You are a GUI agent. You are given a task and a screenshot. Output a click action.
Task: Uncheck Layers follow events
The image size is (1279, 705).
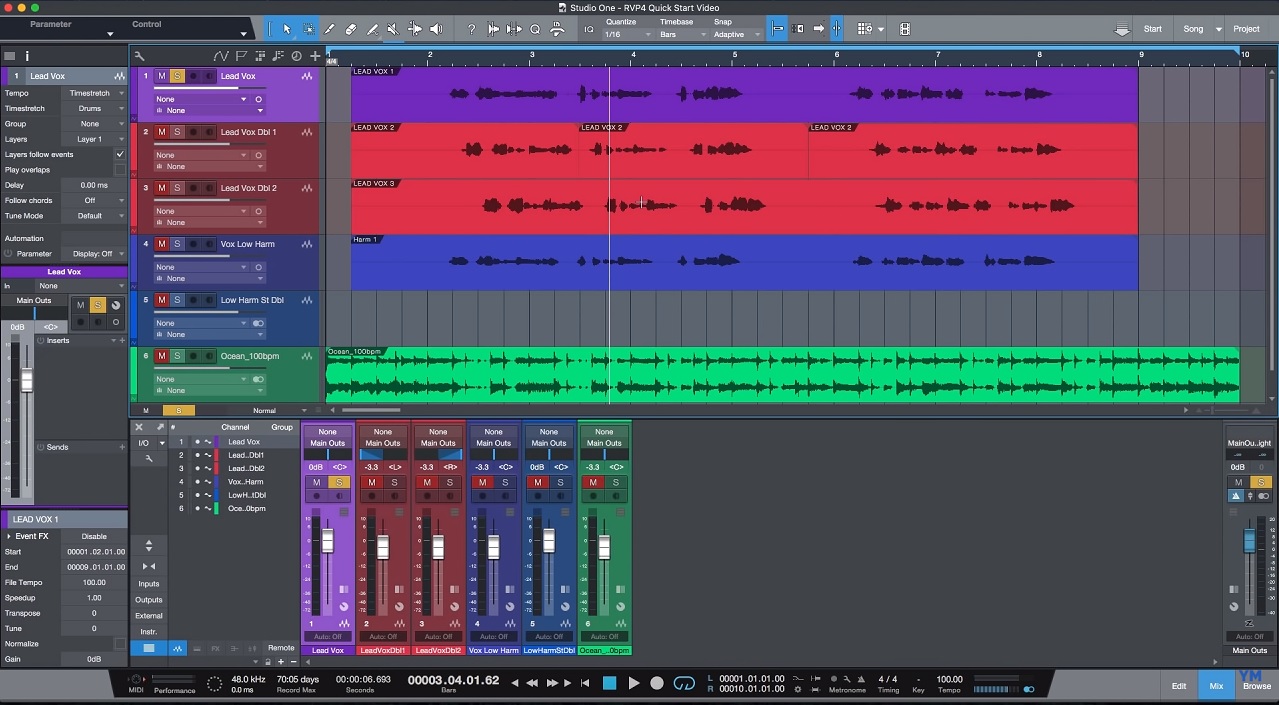(120, 155)
